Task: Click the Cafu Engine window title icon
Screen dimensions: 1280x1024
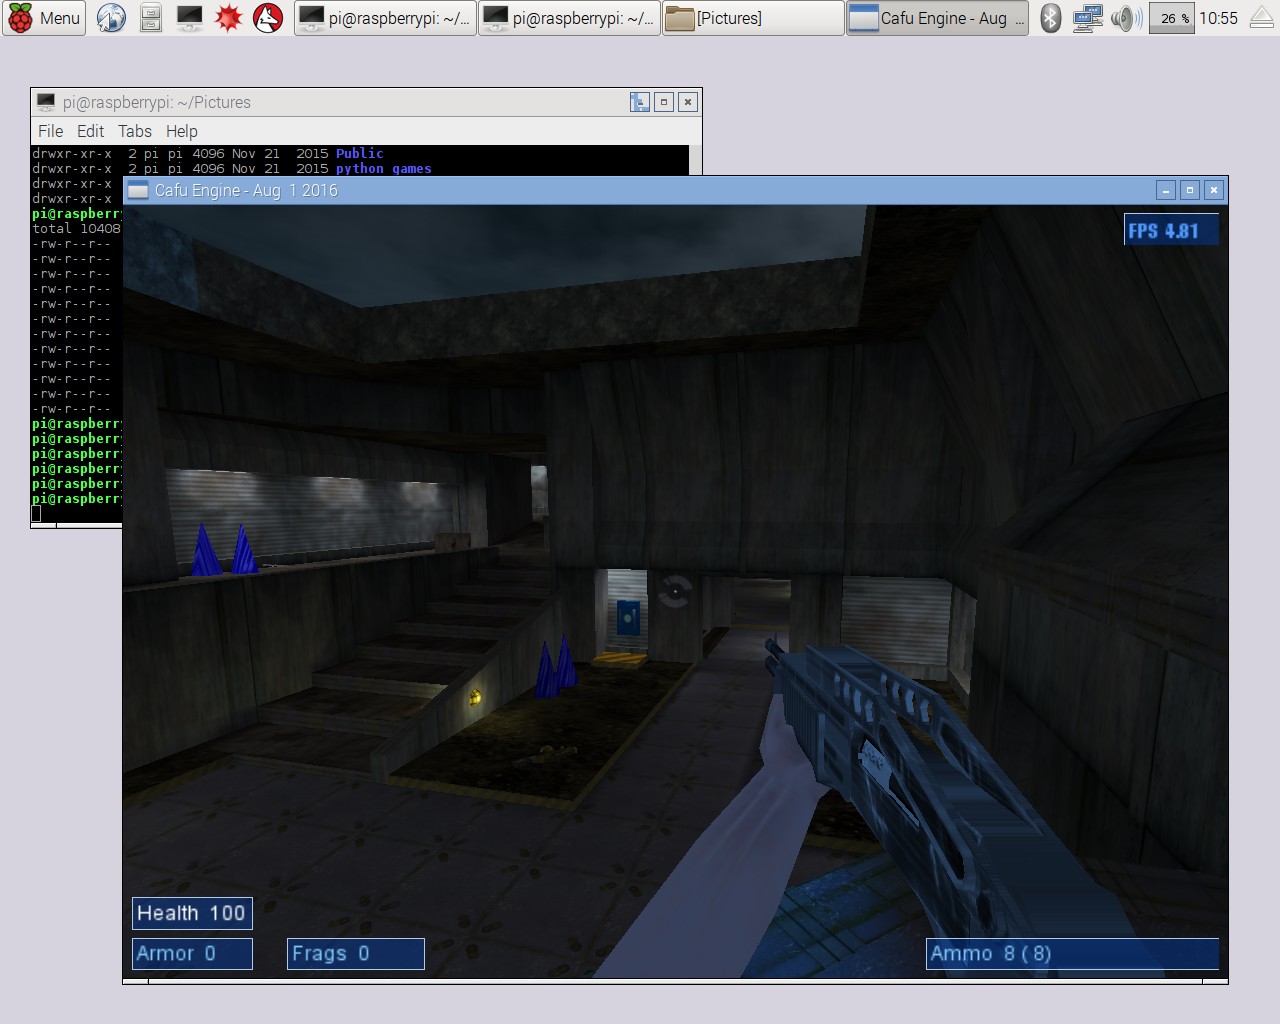Action: pos(138,190)
